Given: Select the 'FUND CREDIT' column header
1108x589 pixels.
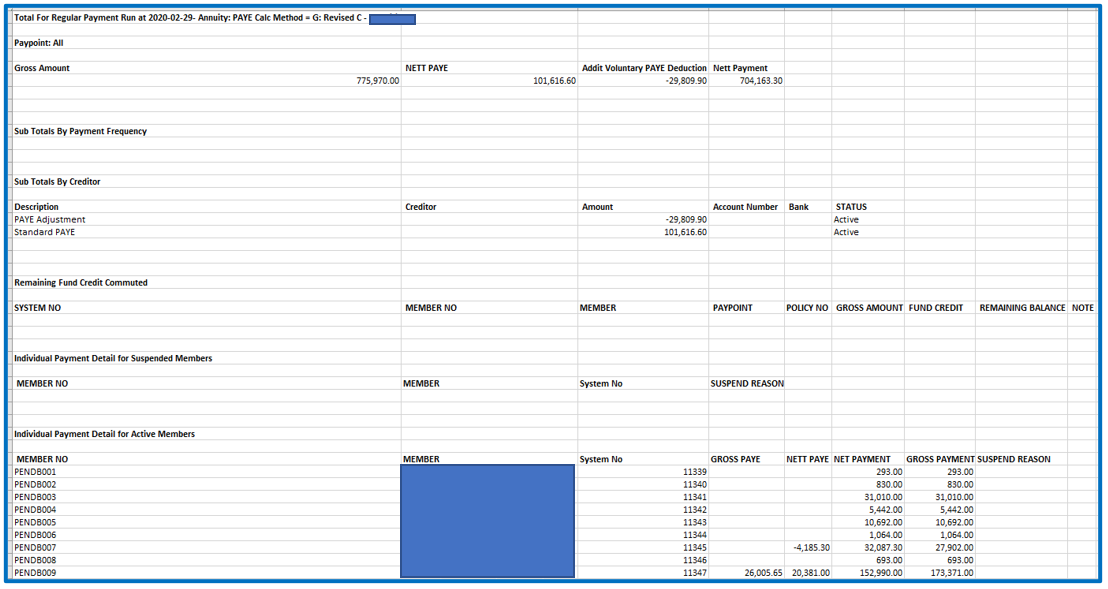Looking at the screenshot, I should coord(936,308).
